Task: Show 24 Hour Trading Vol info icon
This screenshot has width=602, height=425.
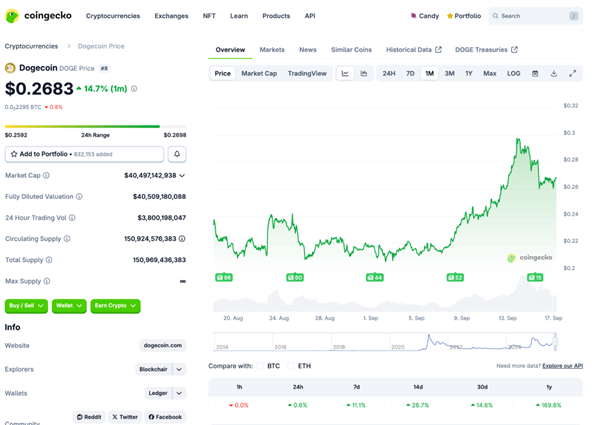Action: pos(72,218)
